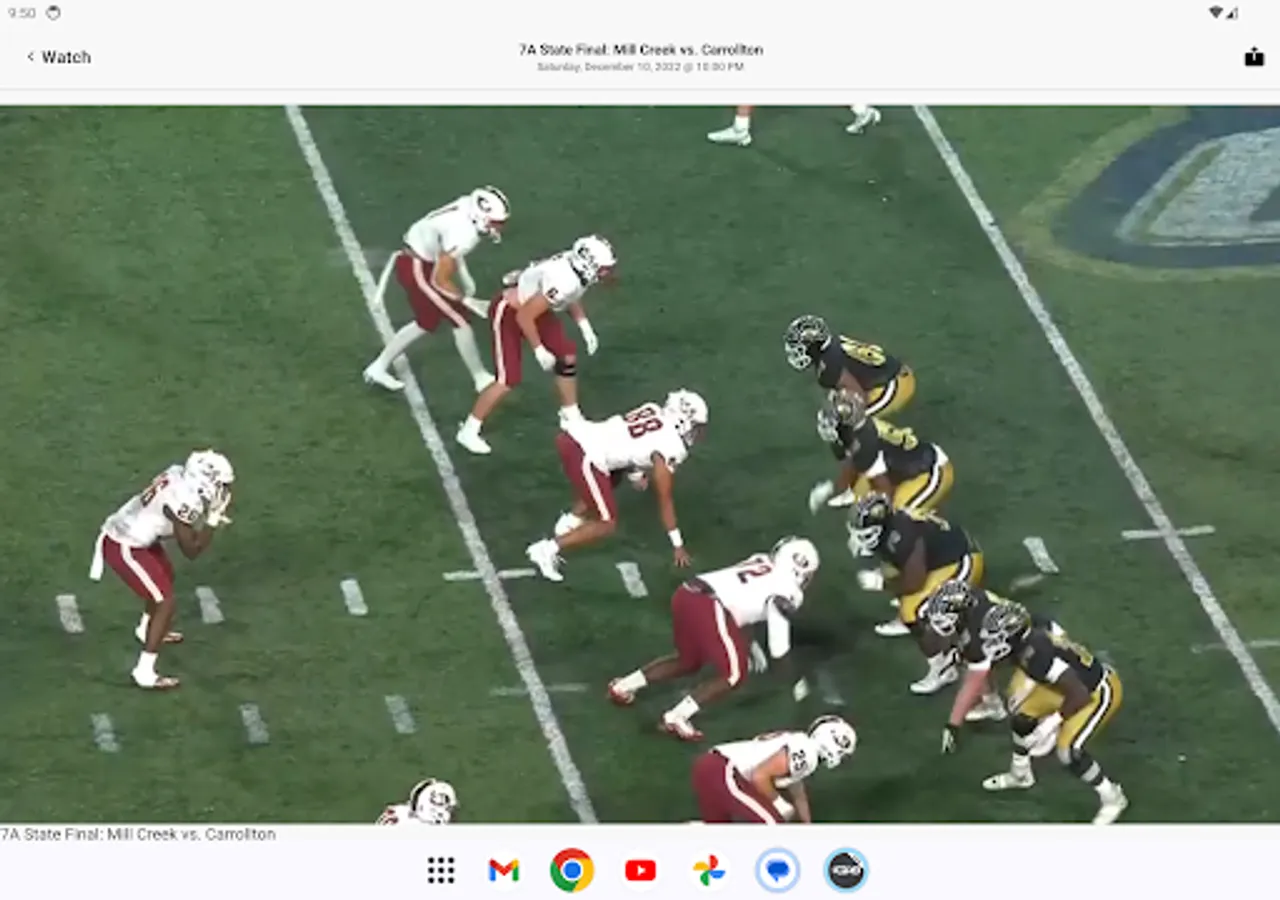Tap the Wi-Fi indicator in the status bar
Screen dimensions: 1280x900
1215,13
